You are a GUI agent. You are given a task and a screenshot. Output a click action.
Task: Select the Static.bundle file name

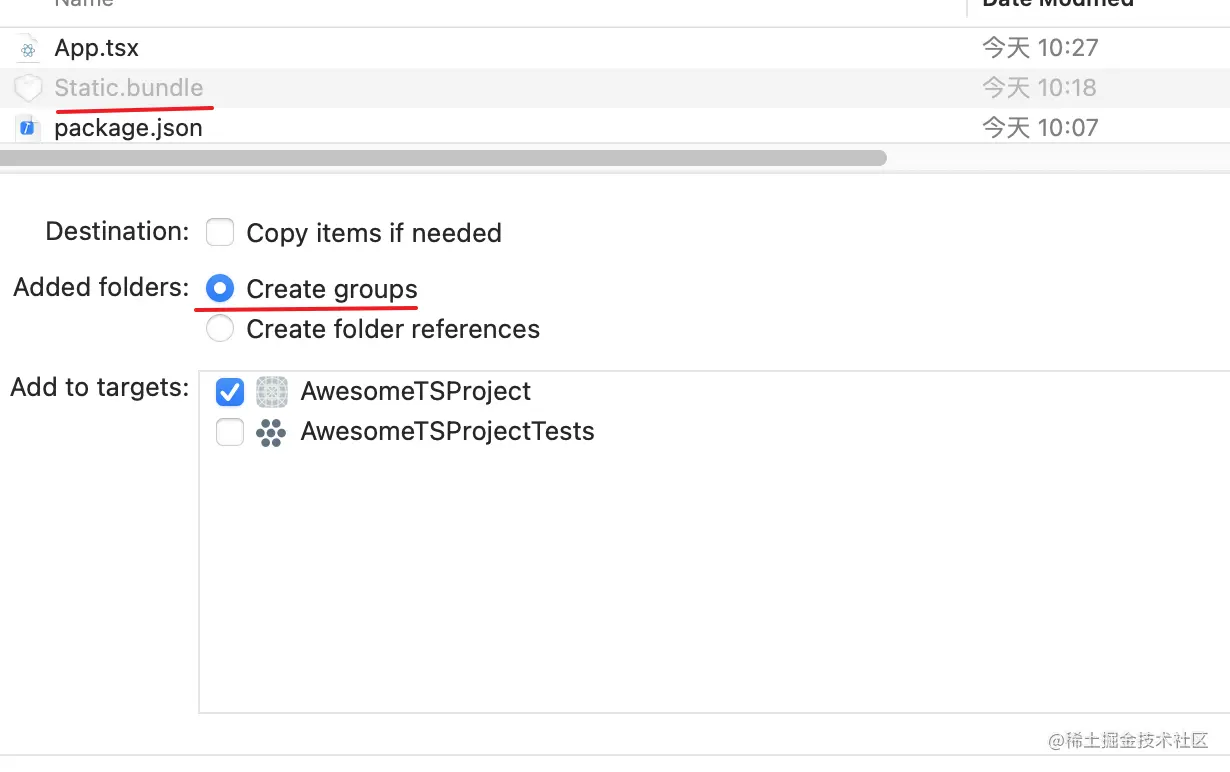[129, 88]
